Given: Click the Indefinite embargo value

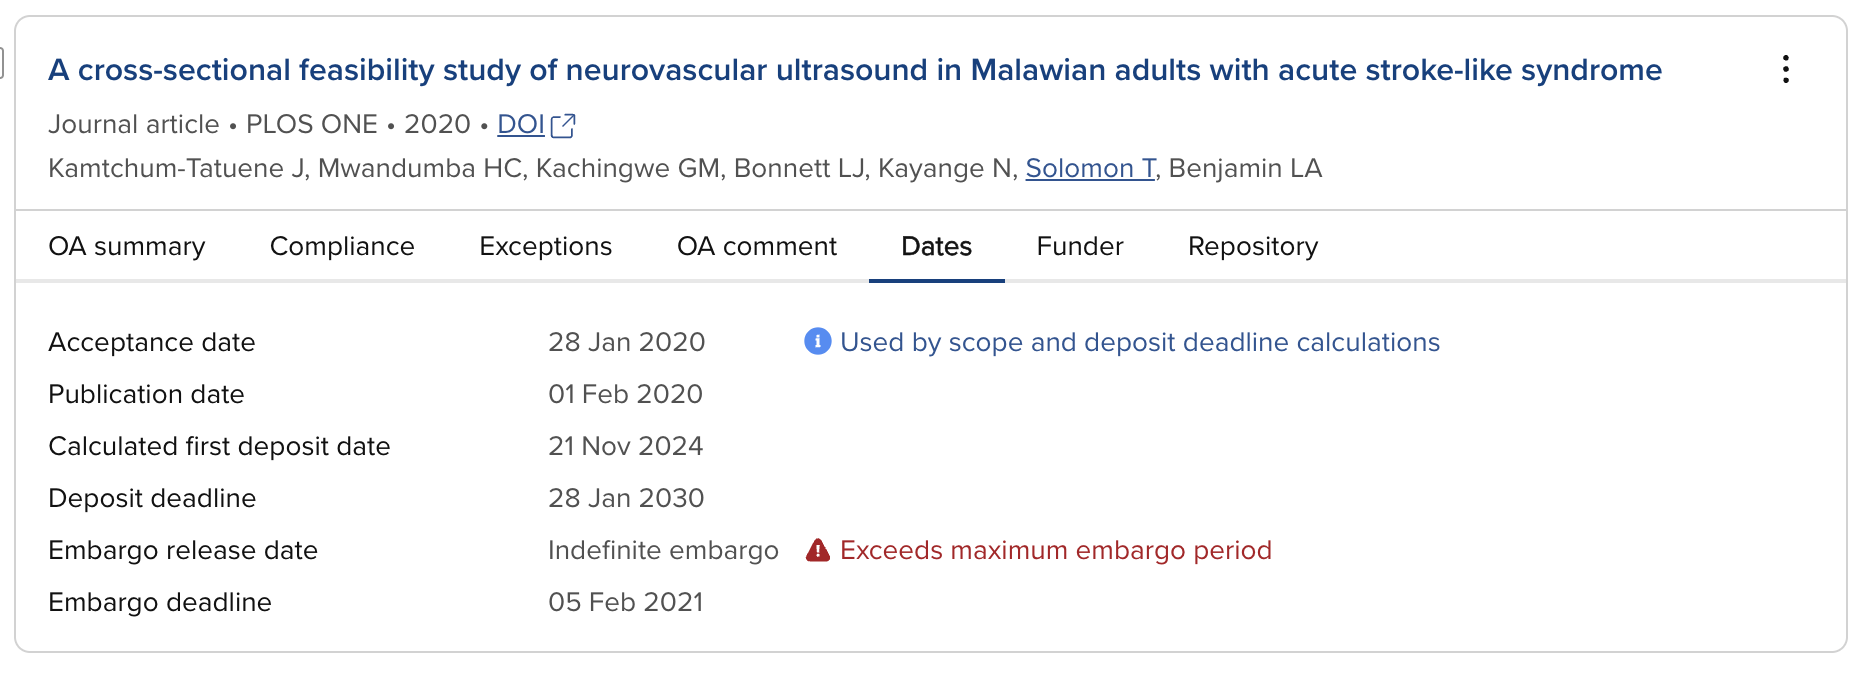Looking at the screenshot, I should 663,550.
